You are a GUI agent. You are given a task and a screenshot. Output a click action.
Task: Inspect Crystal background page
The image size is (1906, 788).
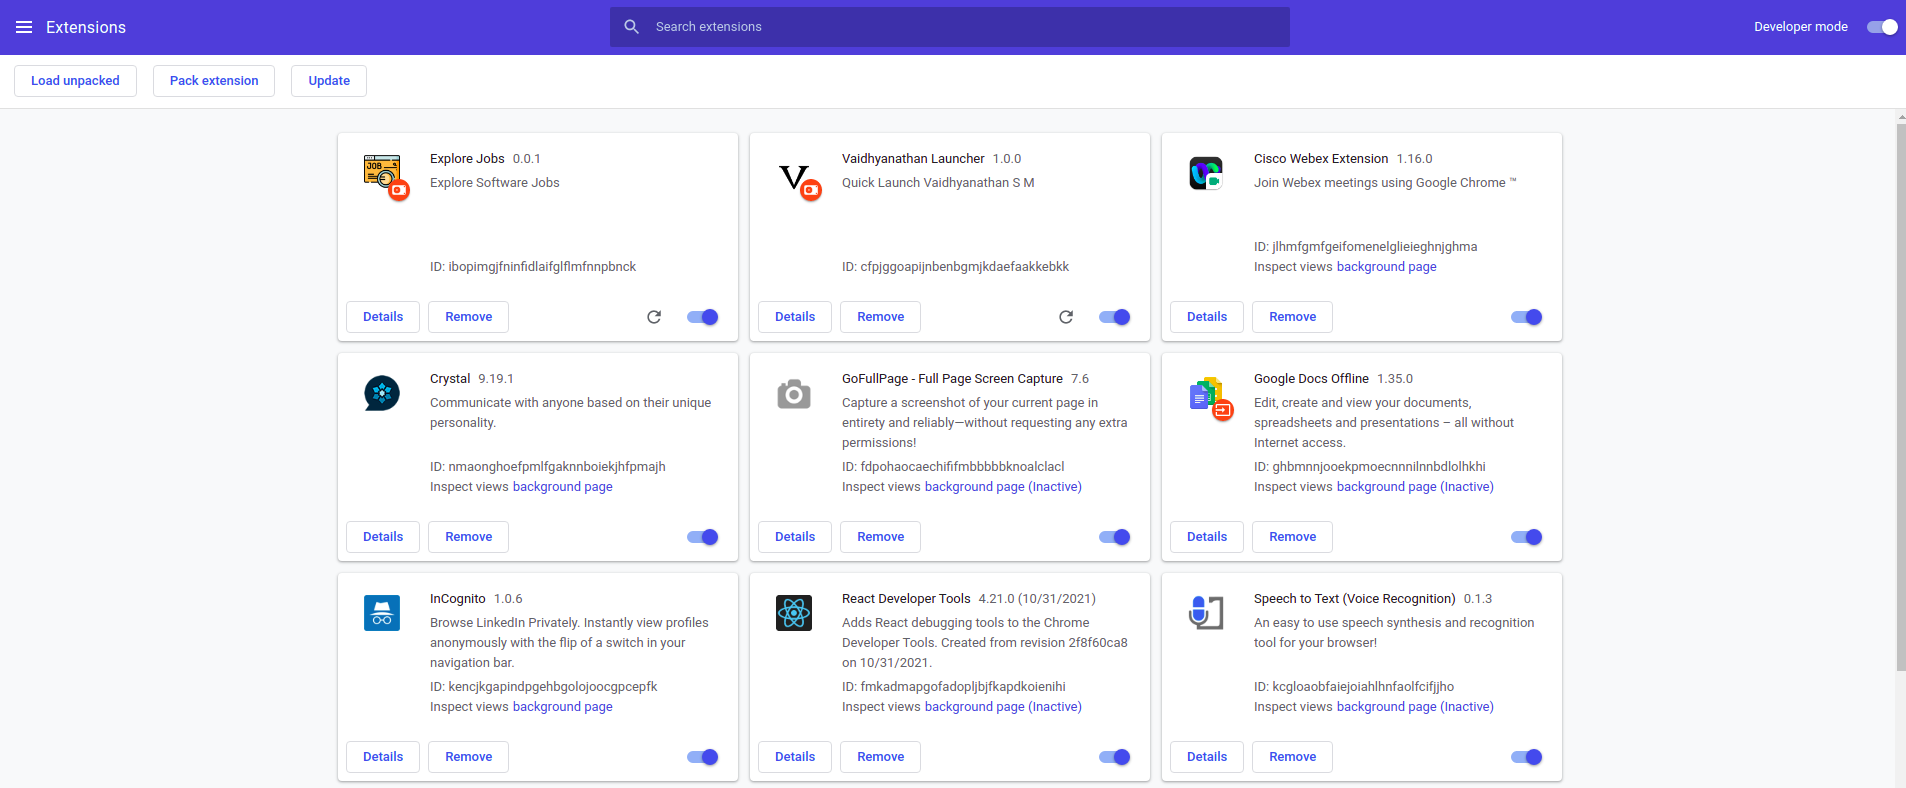click(x=562, y=487)
